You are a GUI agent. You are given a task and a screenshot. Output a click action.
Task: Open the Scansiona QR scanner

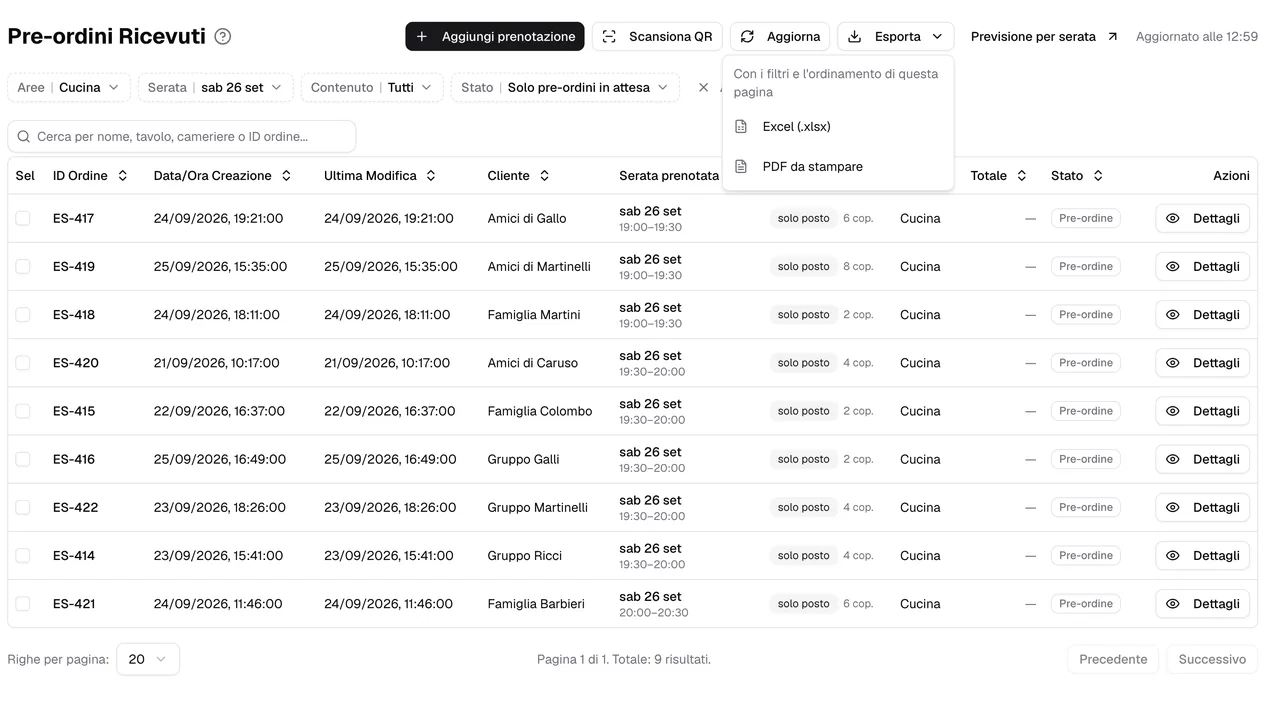(x=657, y=37)
